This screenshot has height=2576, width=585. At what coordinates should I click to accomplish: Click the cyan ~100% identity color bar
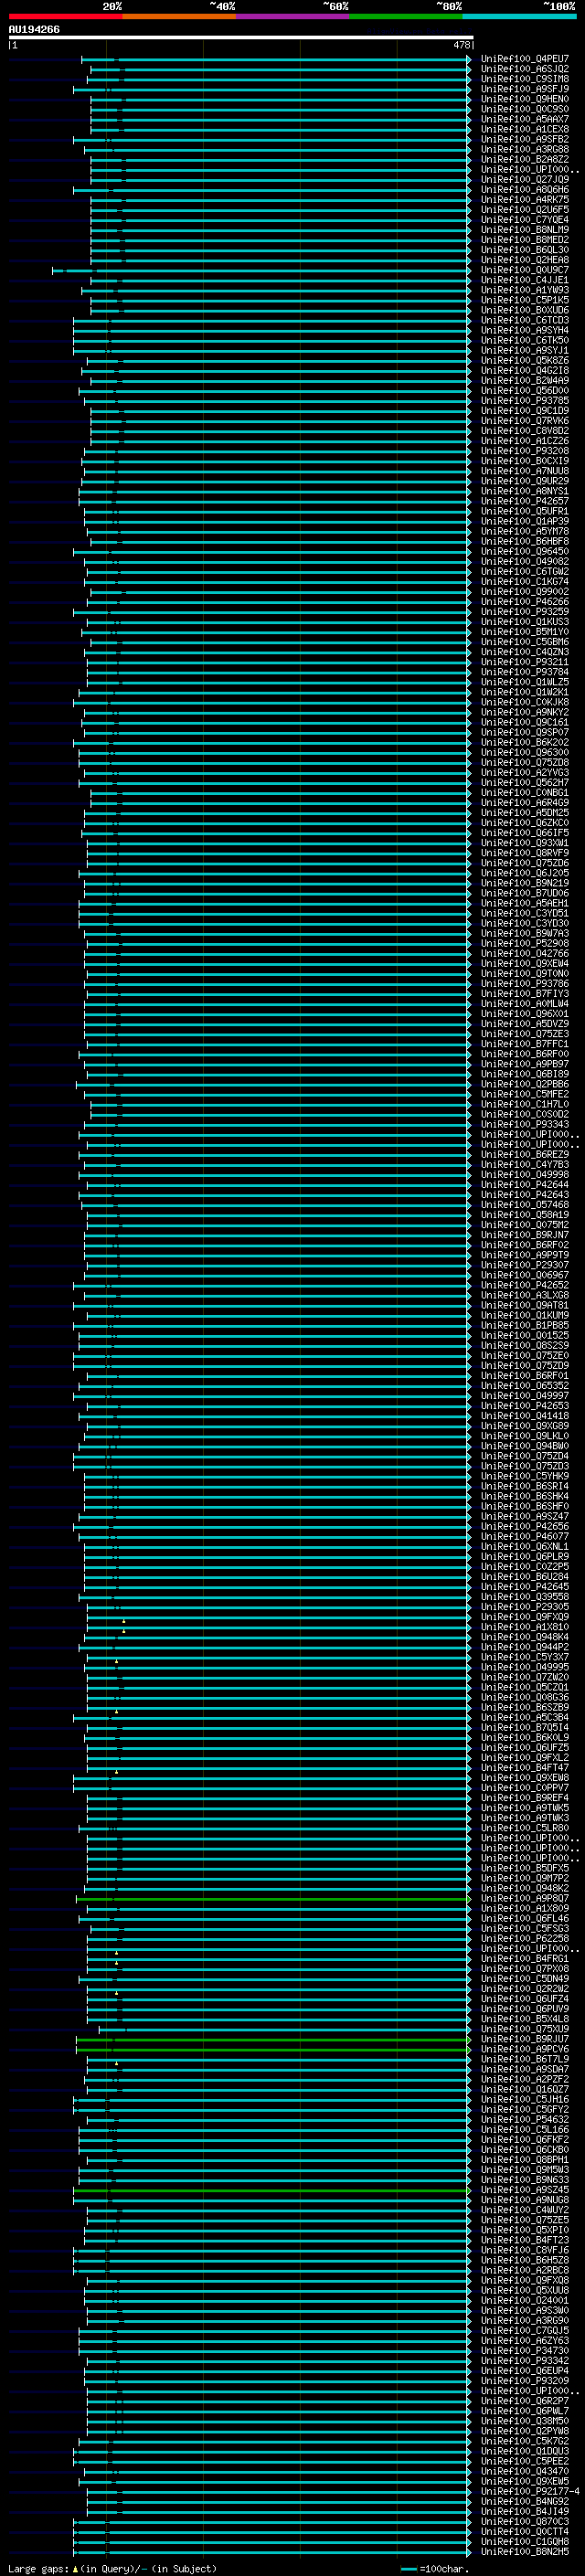(x=519, y=16)
